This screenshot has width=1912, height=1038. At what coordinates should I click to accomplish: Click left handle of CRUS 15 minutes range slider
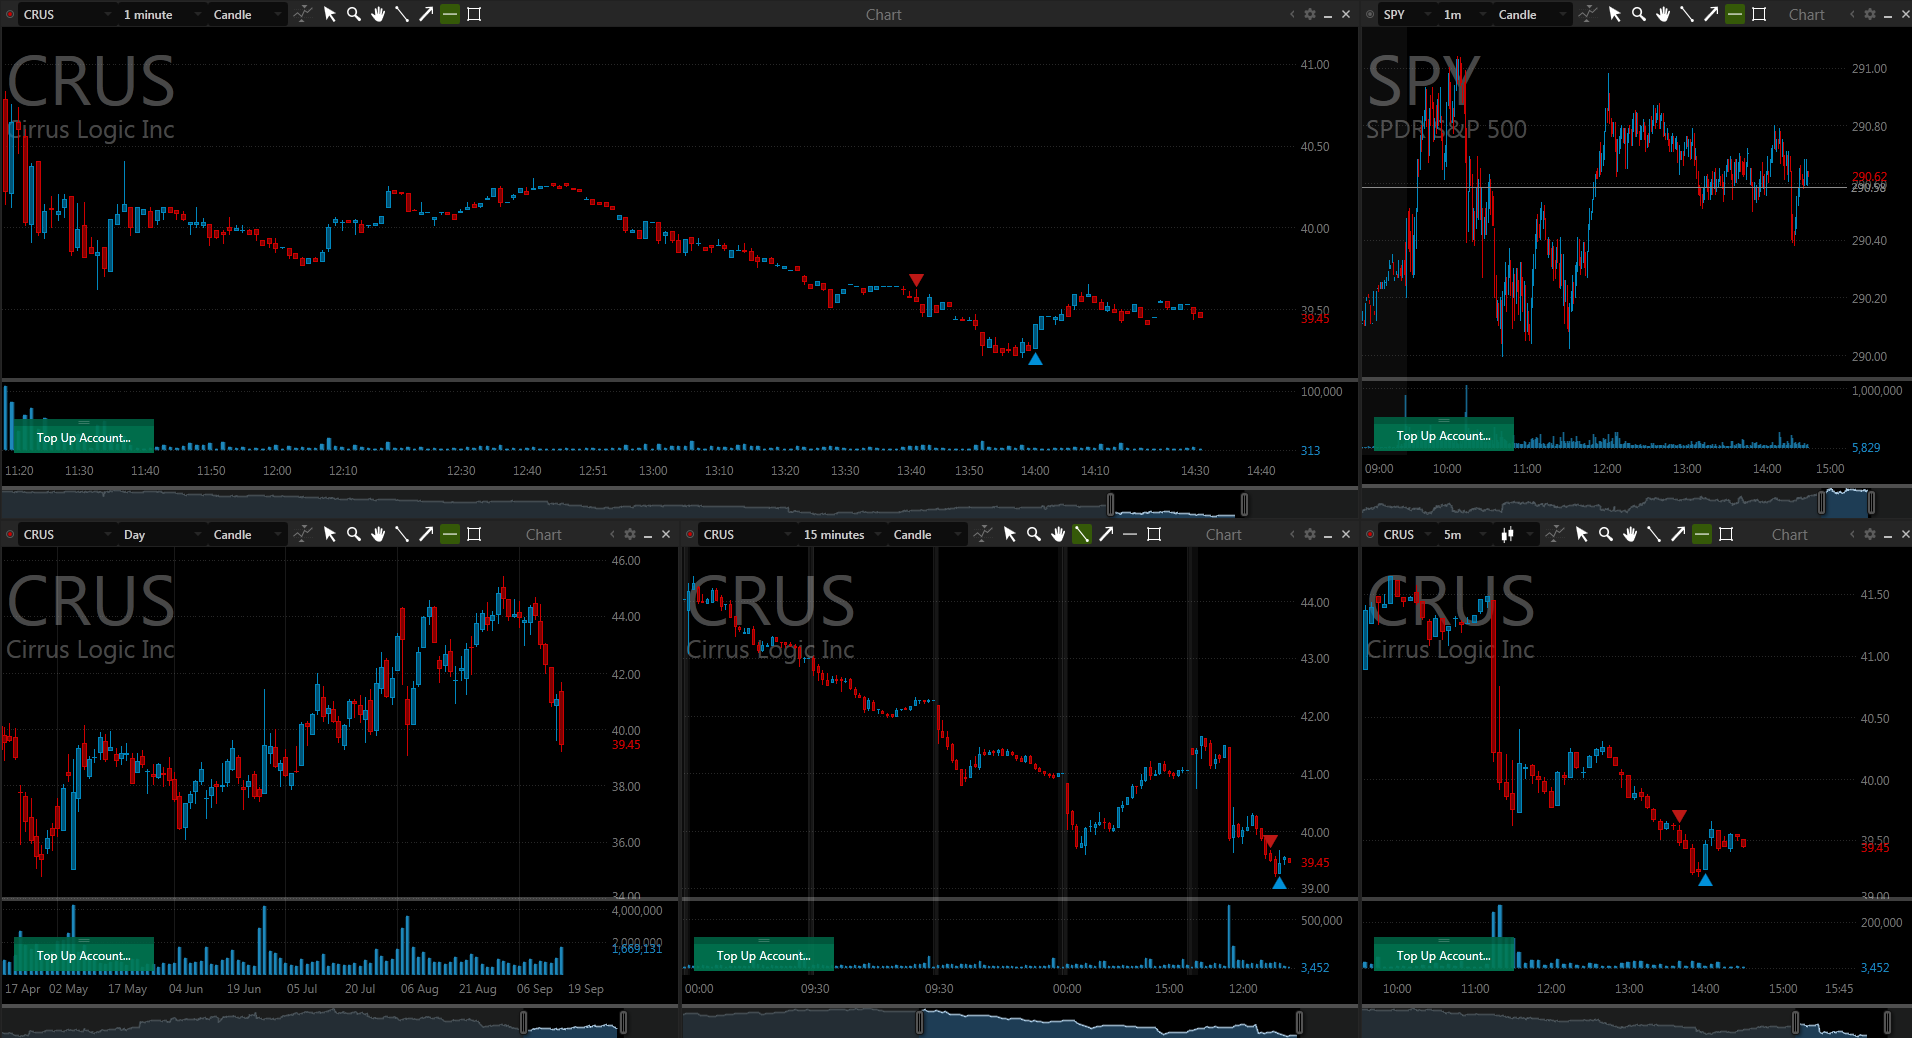point(920,1022)
